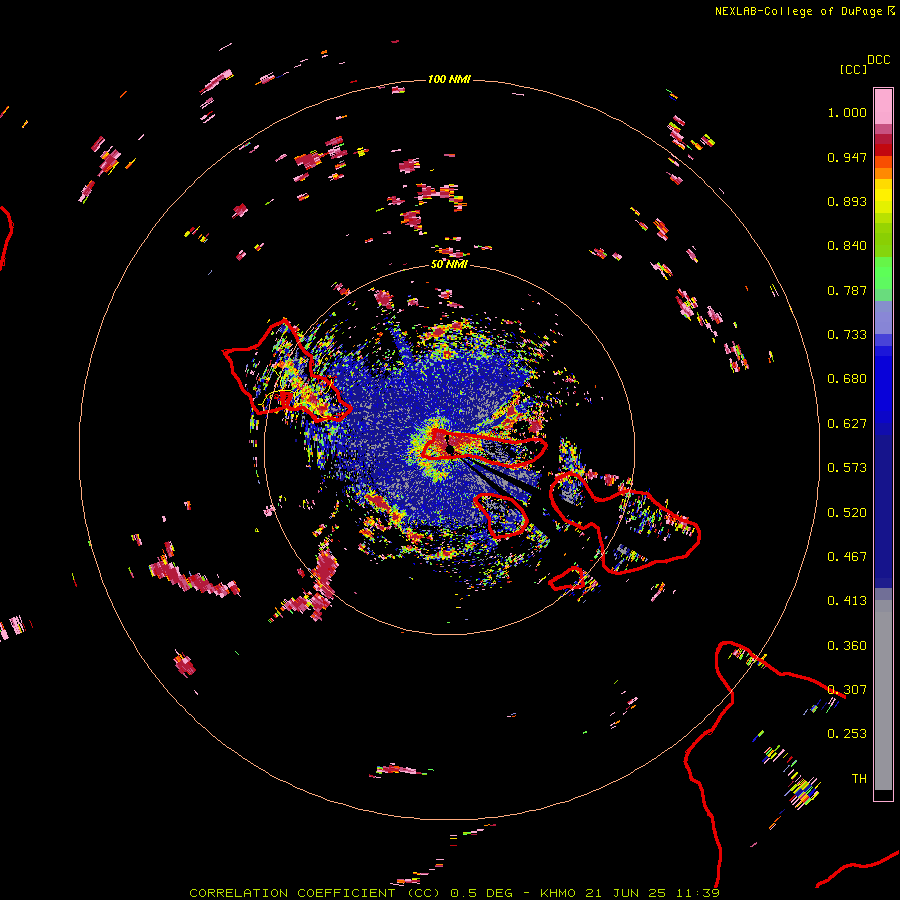
Task: Click the 0.467 color scale value
Action: pos(847,557)
